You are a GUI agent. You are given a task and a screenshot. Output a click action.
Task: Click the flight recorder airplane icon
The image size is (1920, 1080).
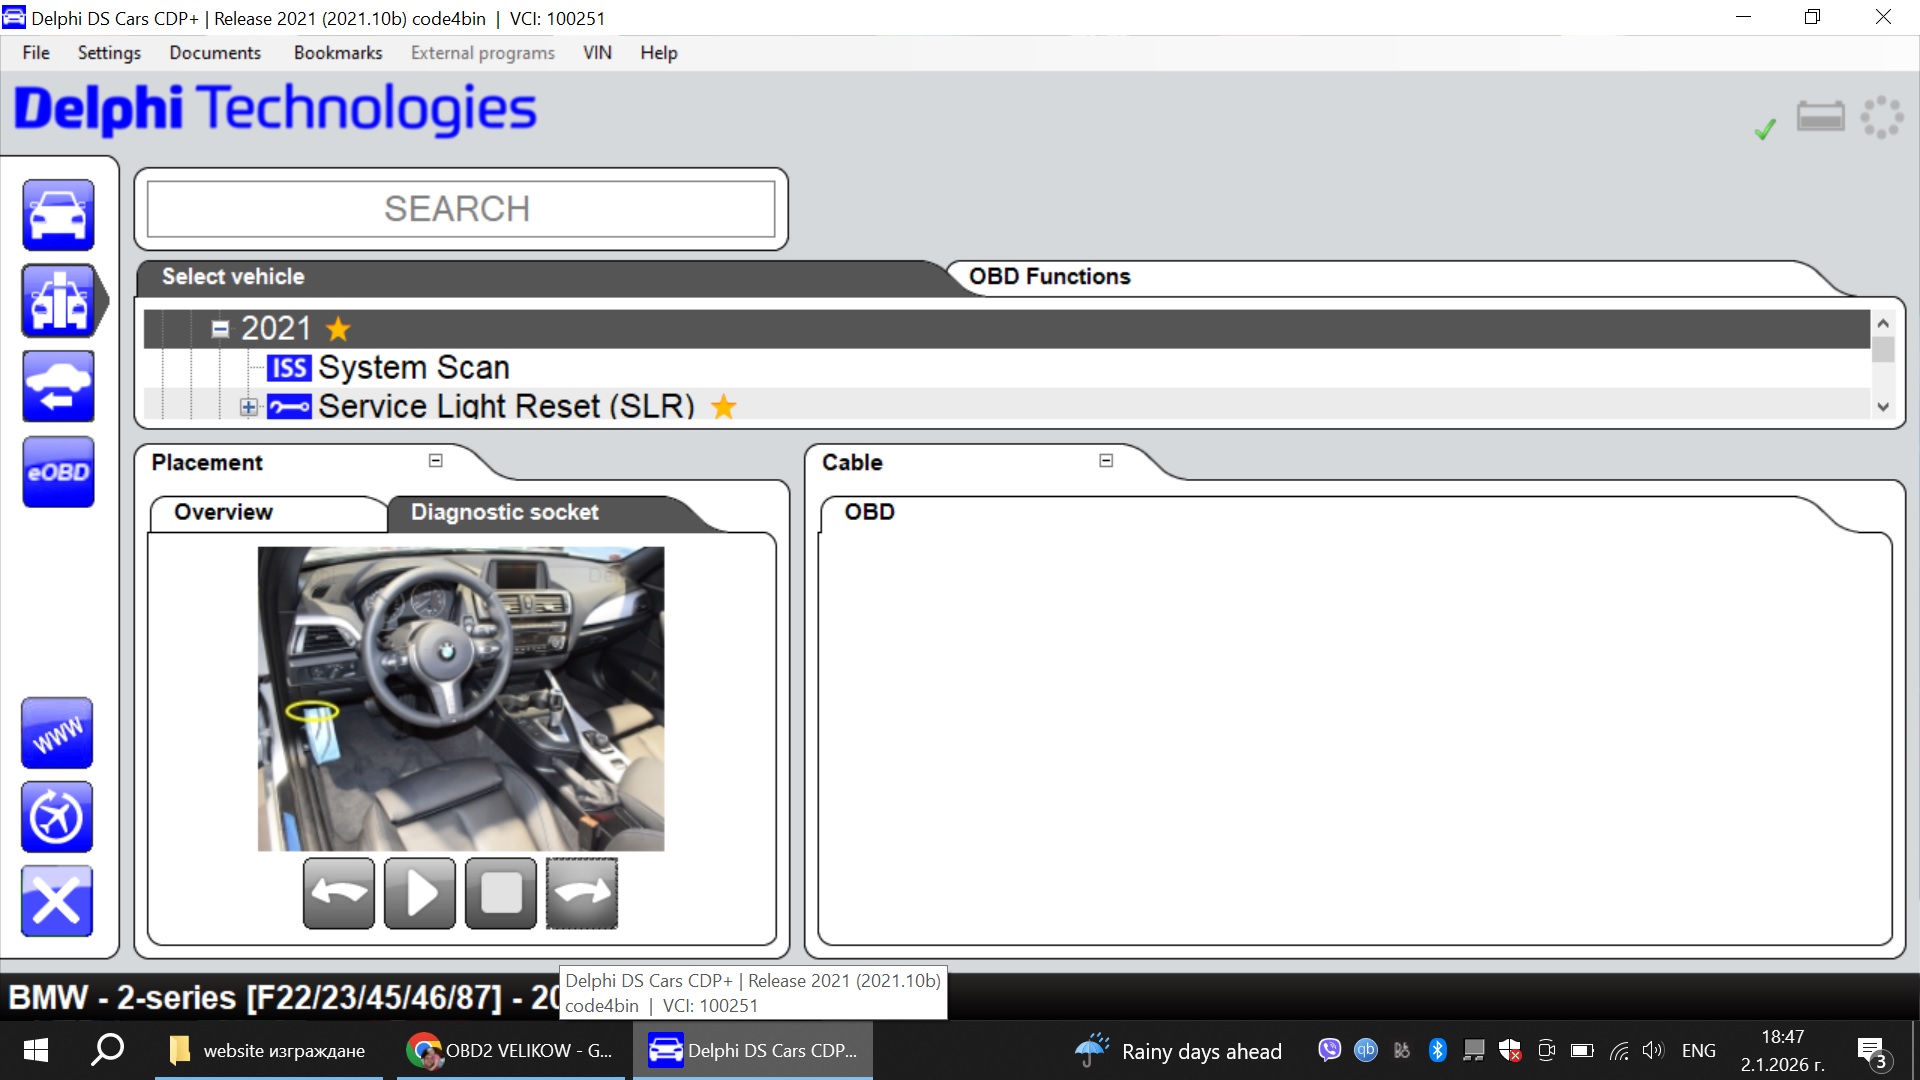(x=57, y=817)
